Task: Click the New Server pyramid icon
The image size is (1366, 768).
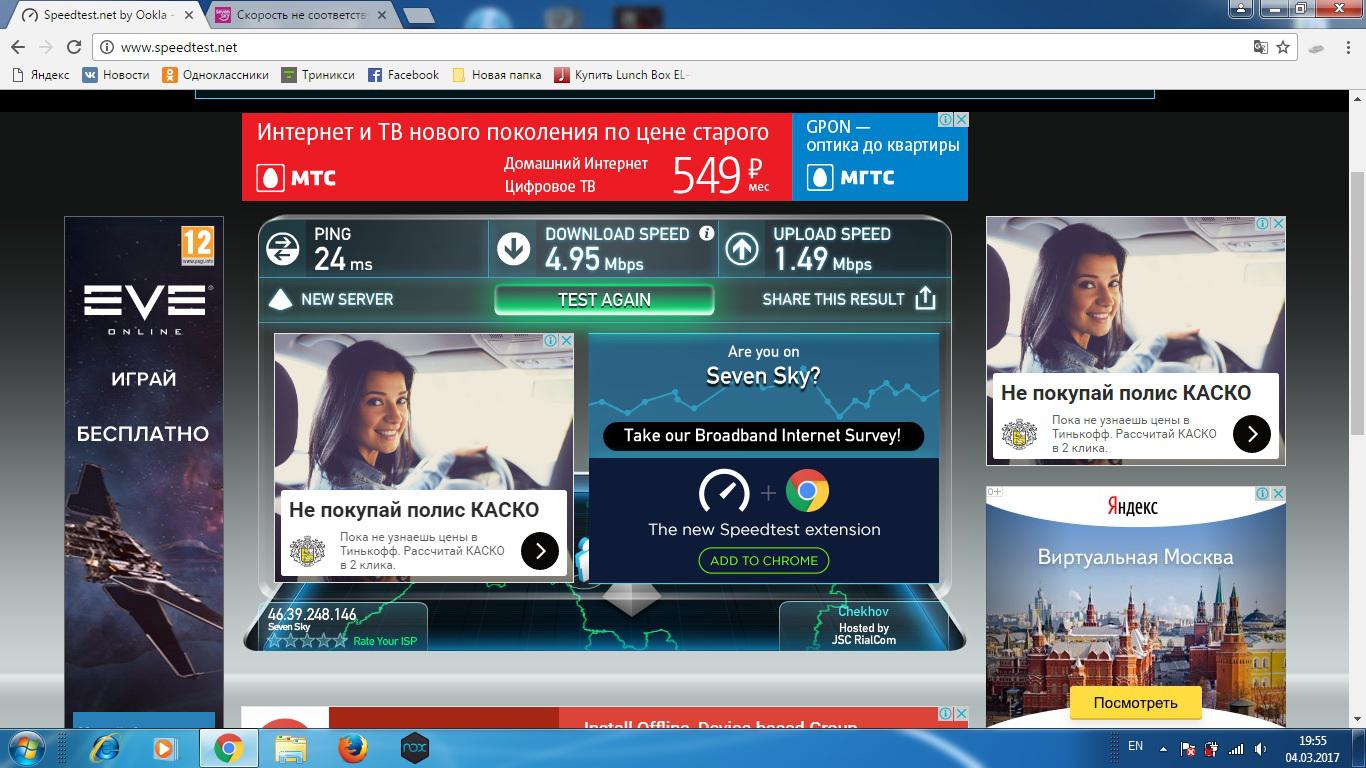Action: click(281, 299)
